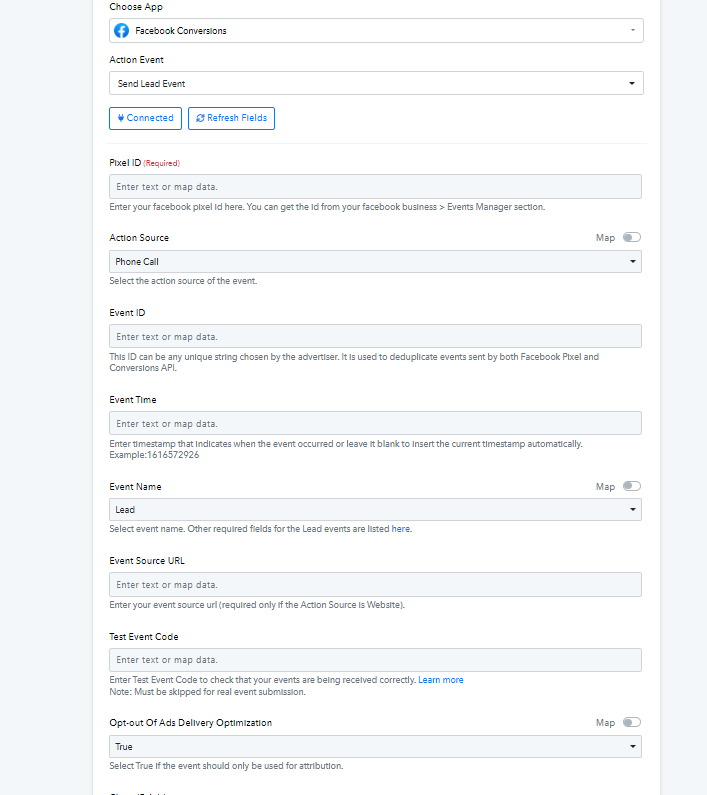Expand the Action Event dropdown
The height and width of the screenshot is (795, 707).
[375, 84]
